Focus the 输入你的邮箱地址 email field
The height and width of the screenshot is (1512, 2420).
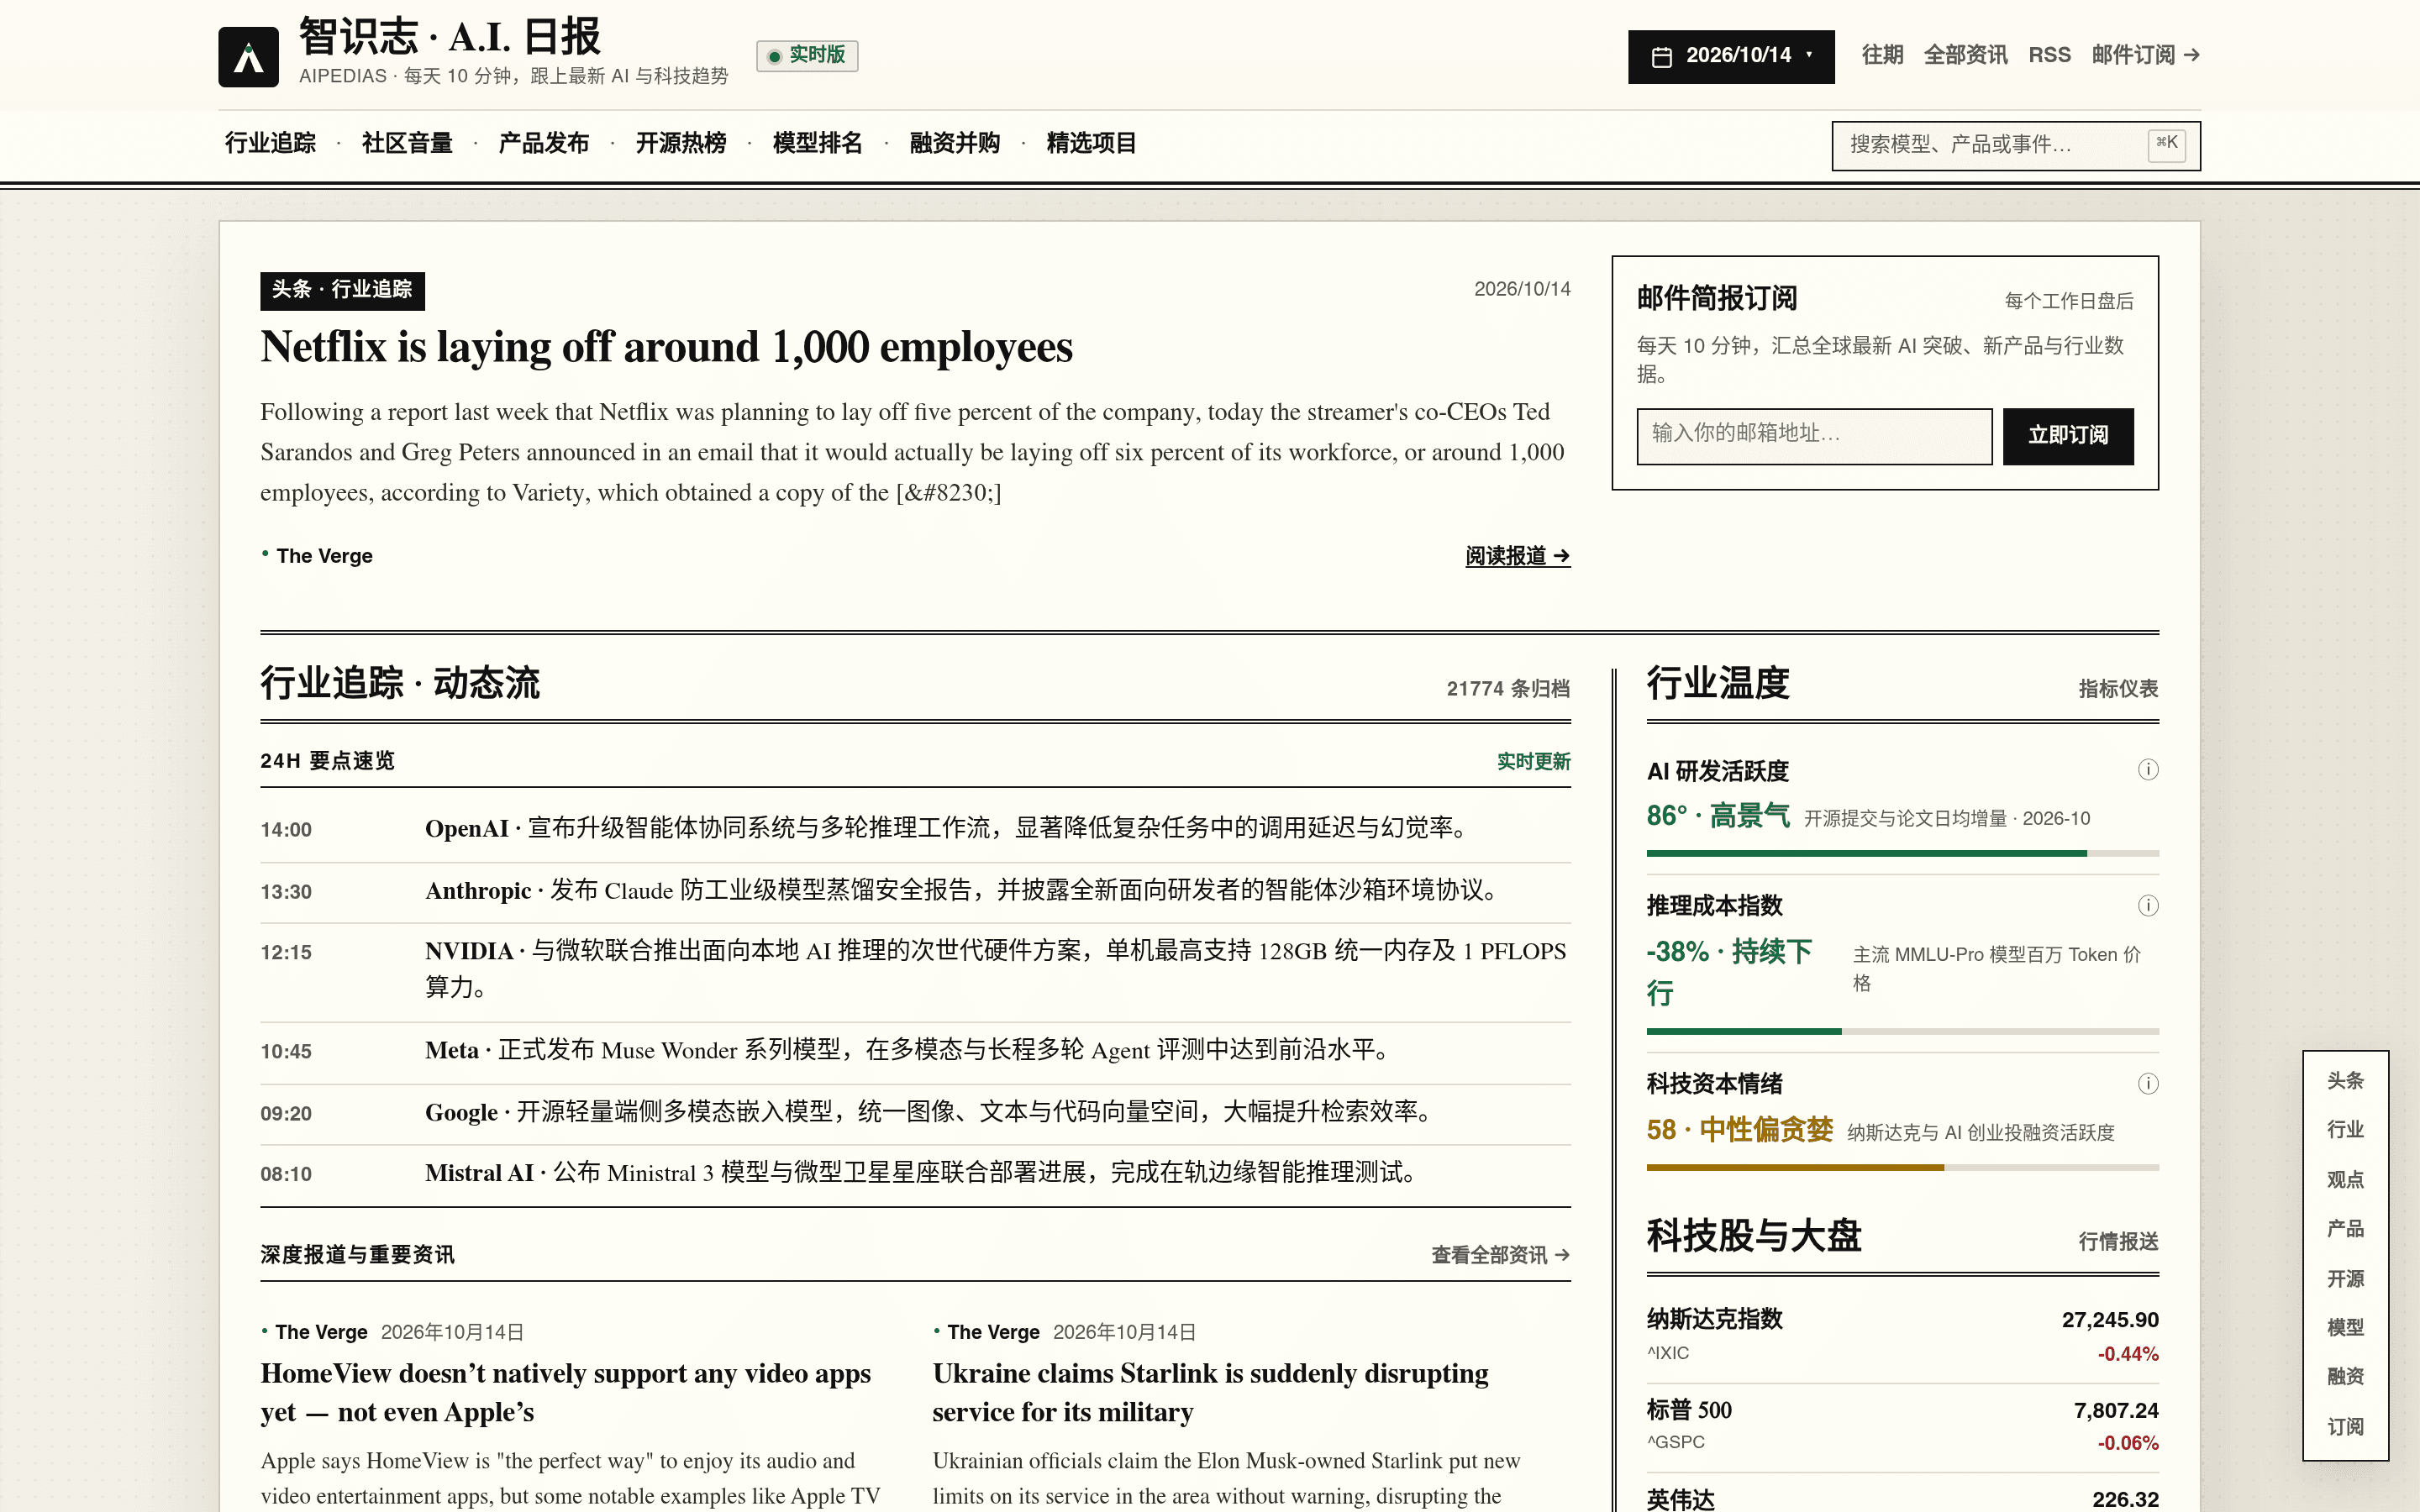[x=1813, y=436]
